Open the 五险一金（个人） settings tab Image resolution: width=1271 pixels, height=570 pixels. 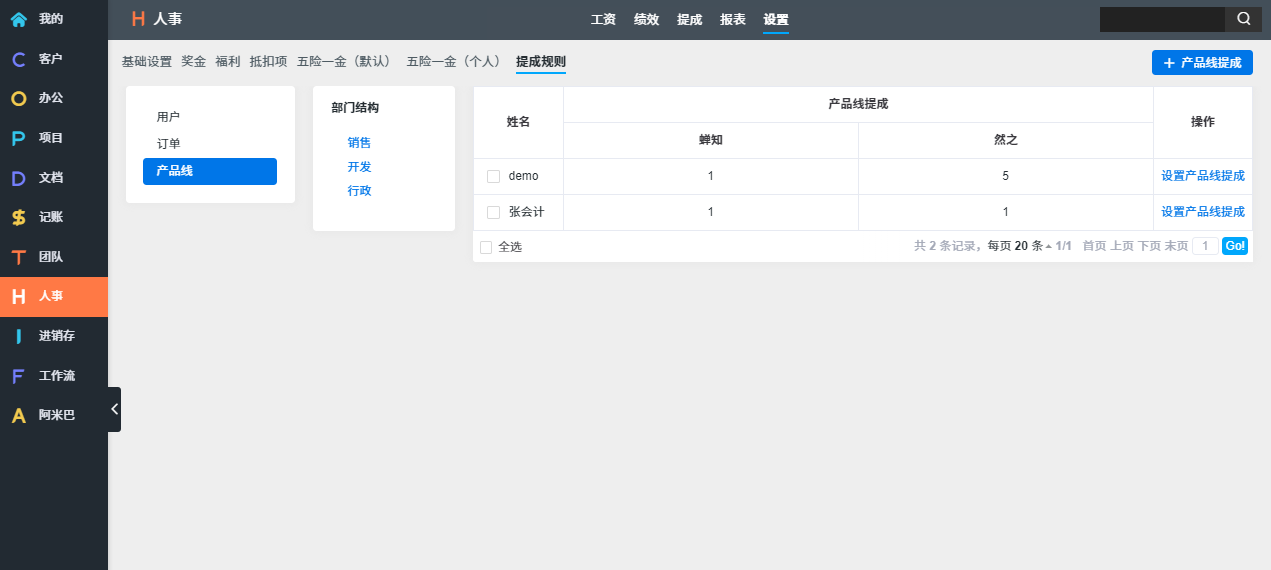click(455, 62)
